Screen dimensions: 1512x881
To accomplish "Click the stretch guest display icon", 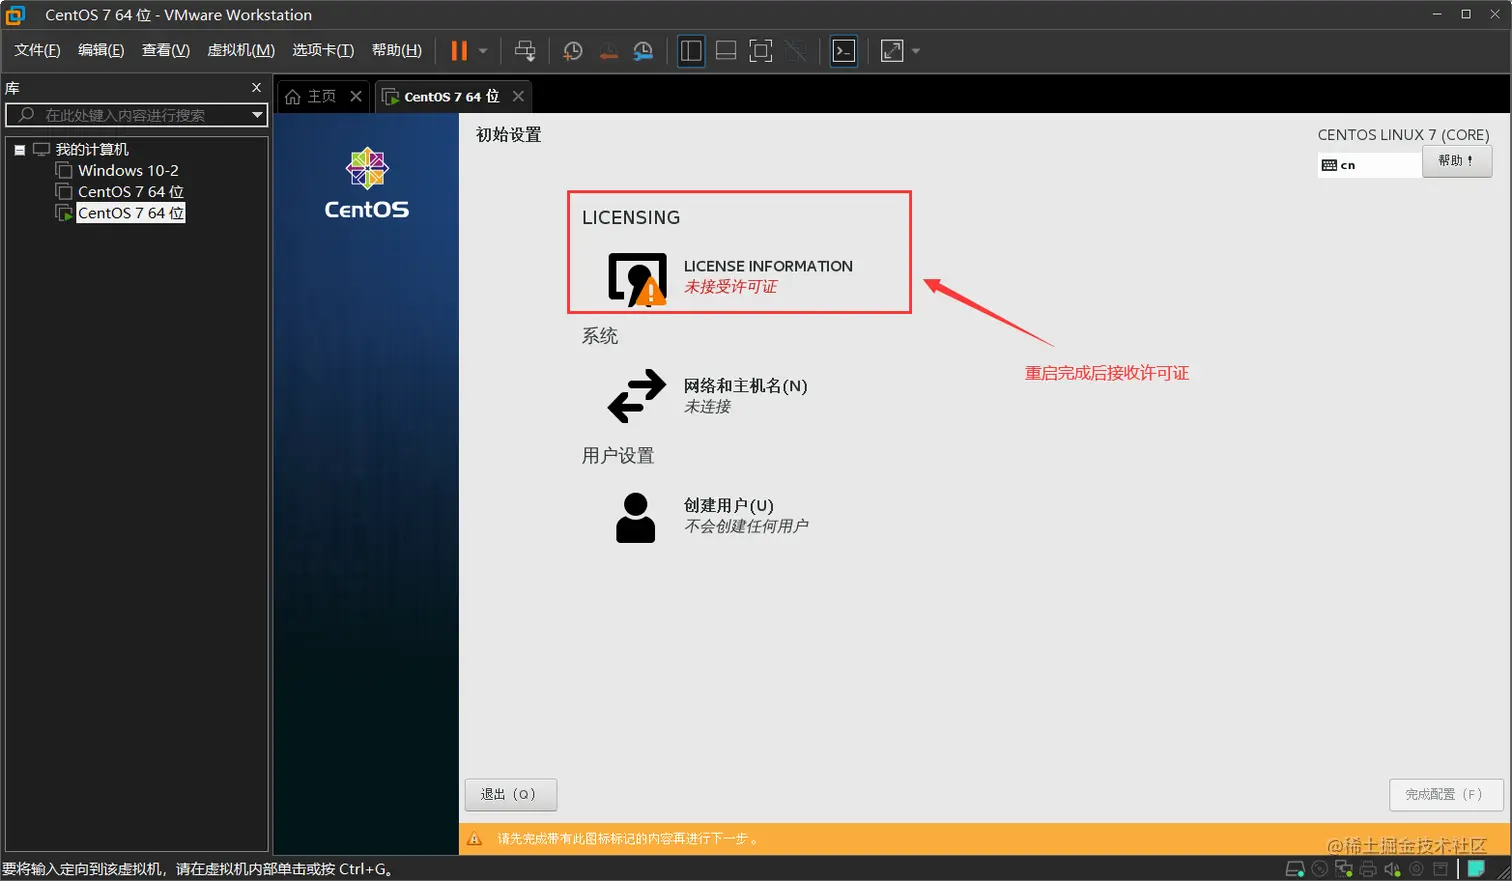I will click(x=892, y=51).
